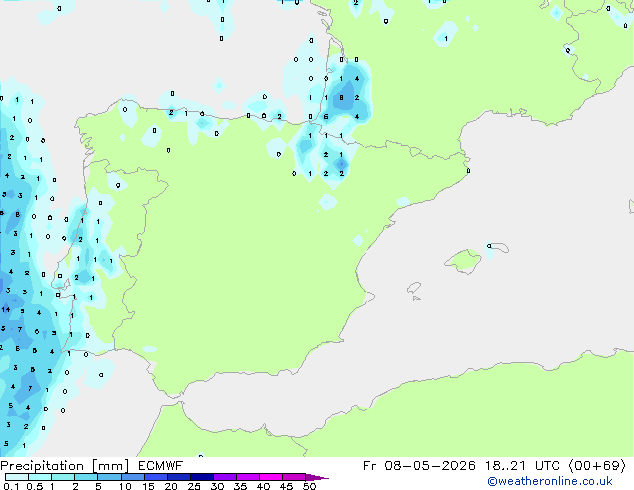The height and width of the screenshot is (490, 634).
Task: Click the '25' legend scale label
Action: pos(194,486)
